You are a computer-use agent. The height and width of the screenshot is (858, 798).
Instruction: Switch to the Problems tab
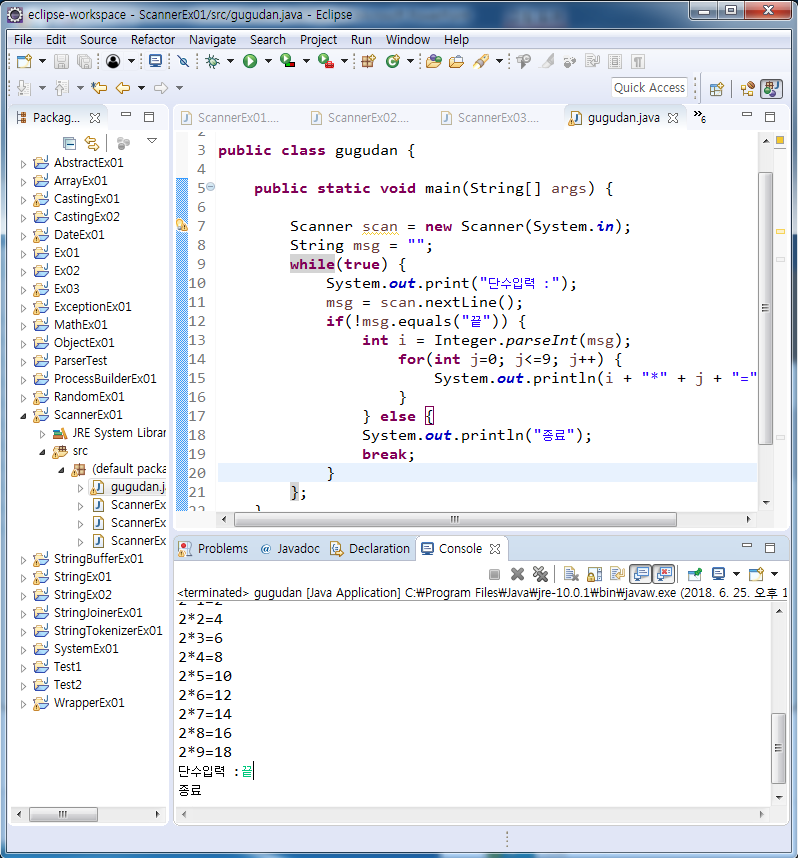click(x=213, y=549)
